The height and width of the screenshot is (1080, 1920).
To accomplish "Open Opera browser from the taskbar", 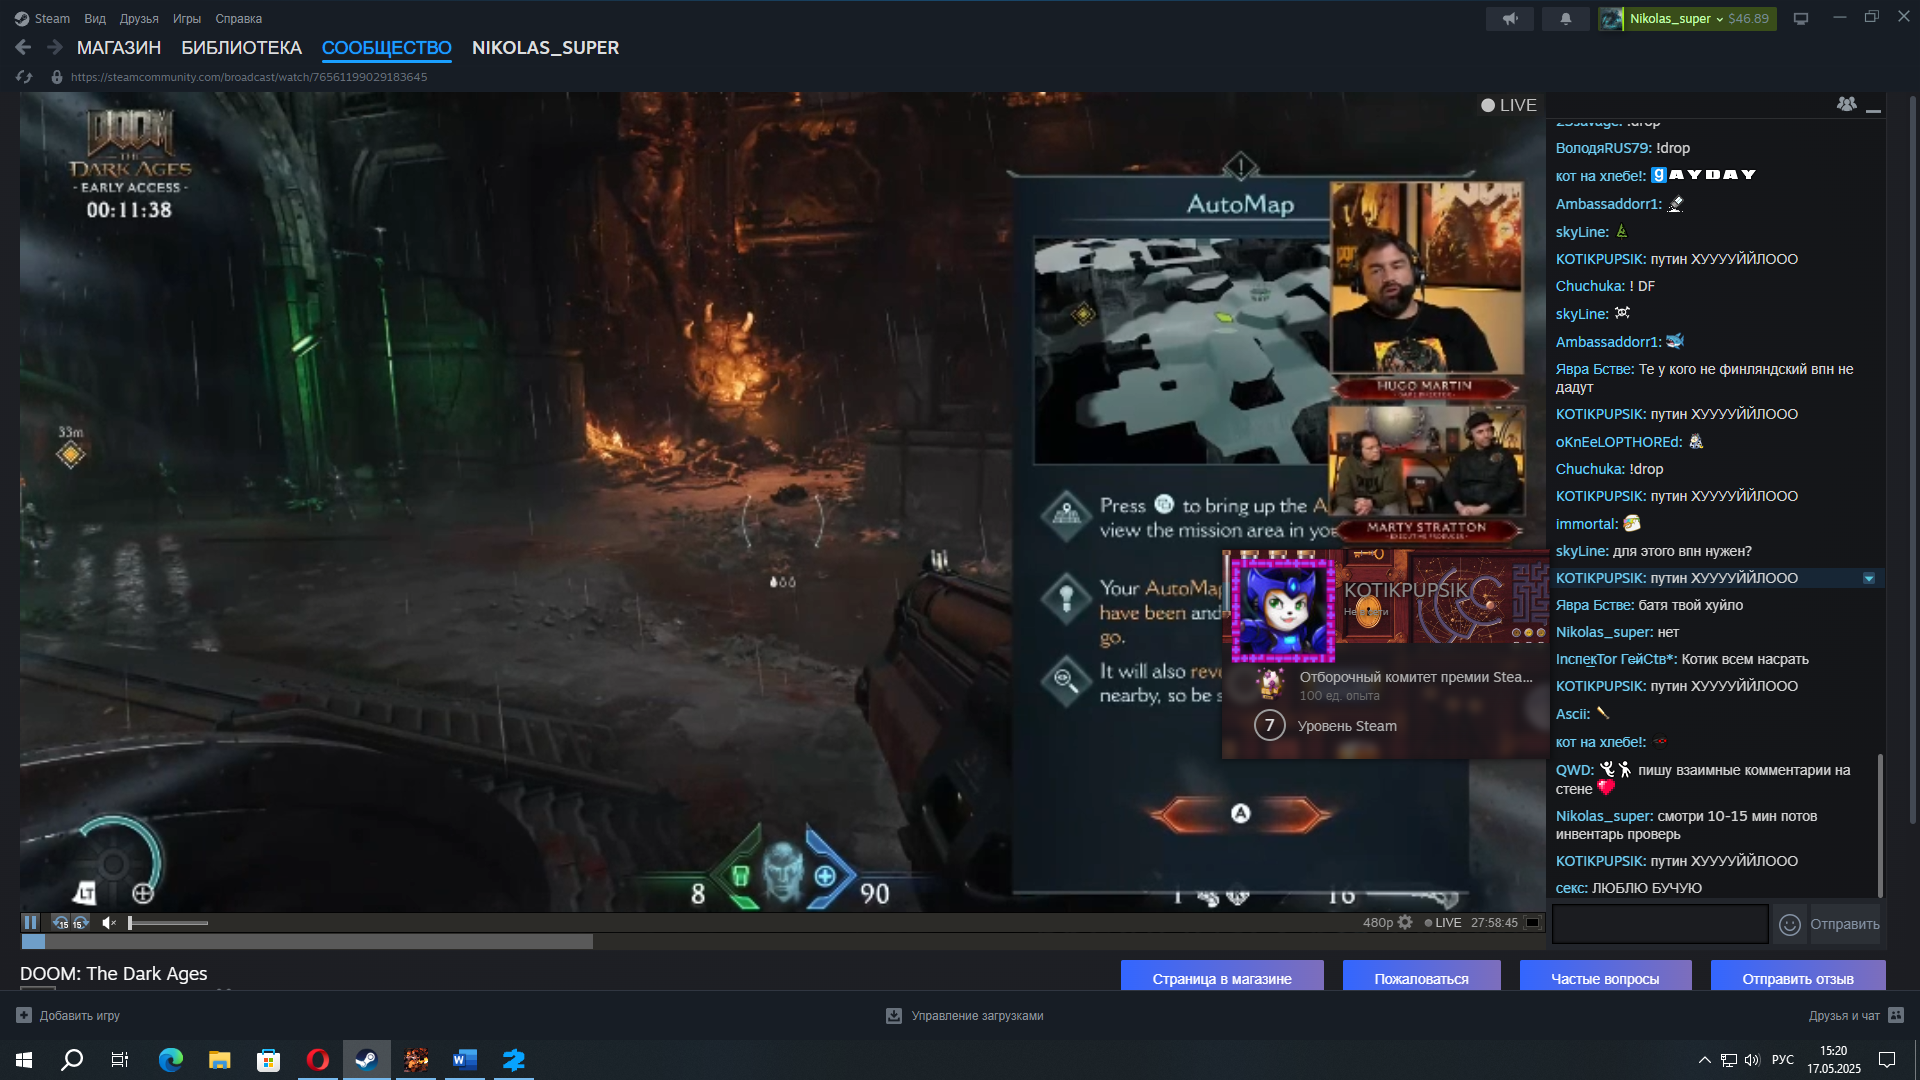I will coord(317,1060).
